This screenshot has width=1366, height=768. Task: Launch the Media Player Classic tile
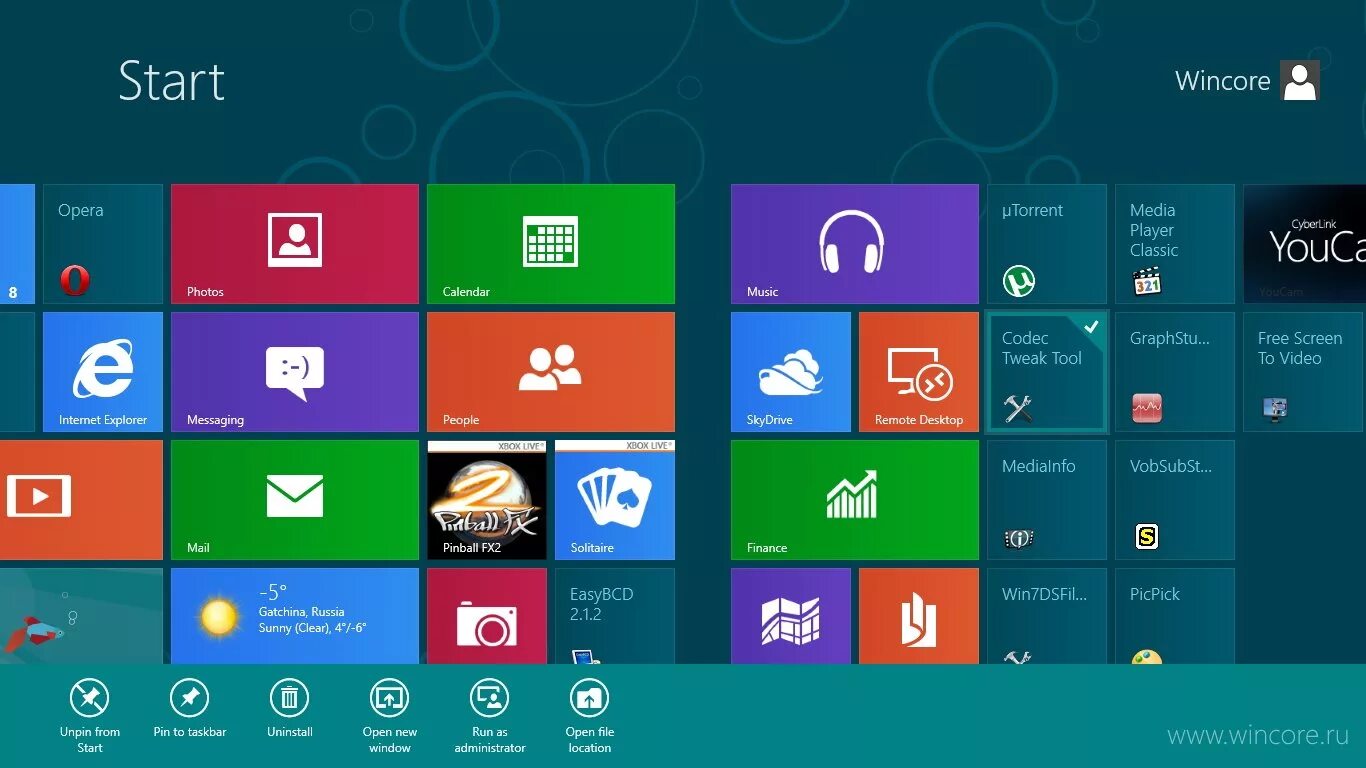1175,244
